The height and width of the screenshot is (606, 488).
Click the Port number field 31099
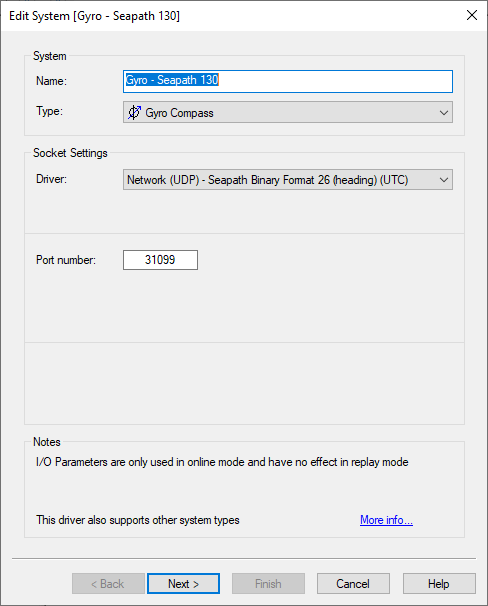click(160, 260)
